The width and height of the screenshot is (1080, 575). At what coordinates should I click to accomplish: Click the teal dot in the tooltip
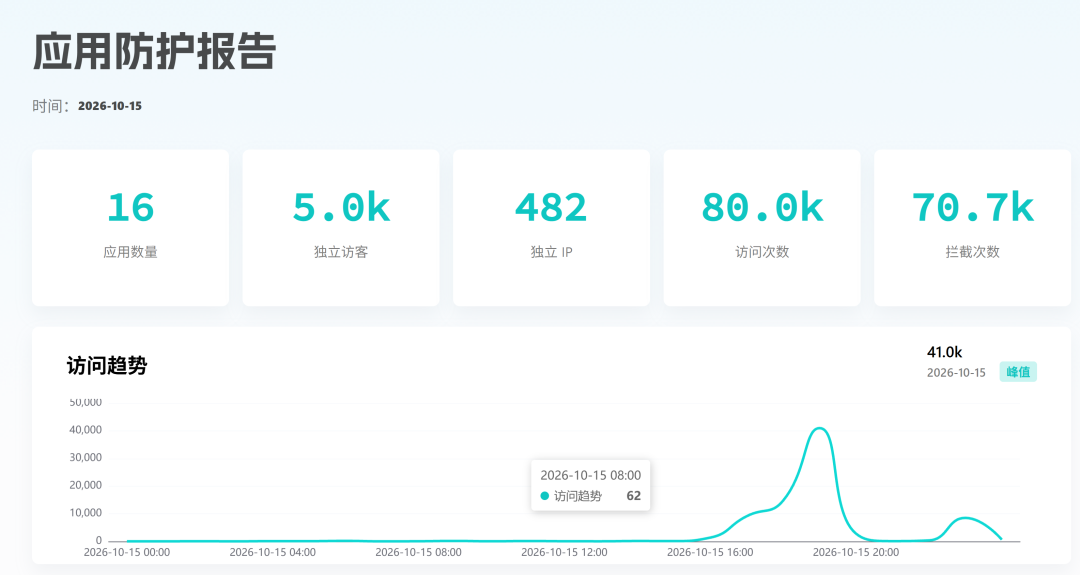coord(545,496)
